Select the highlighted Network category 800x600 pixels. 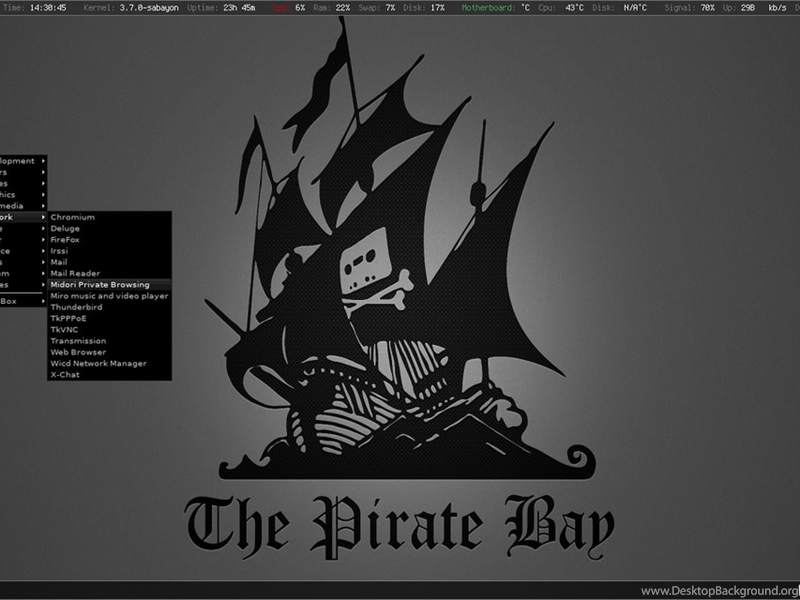23,217
